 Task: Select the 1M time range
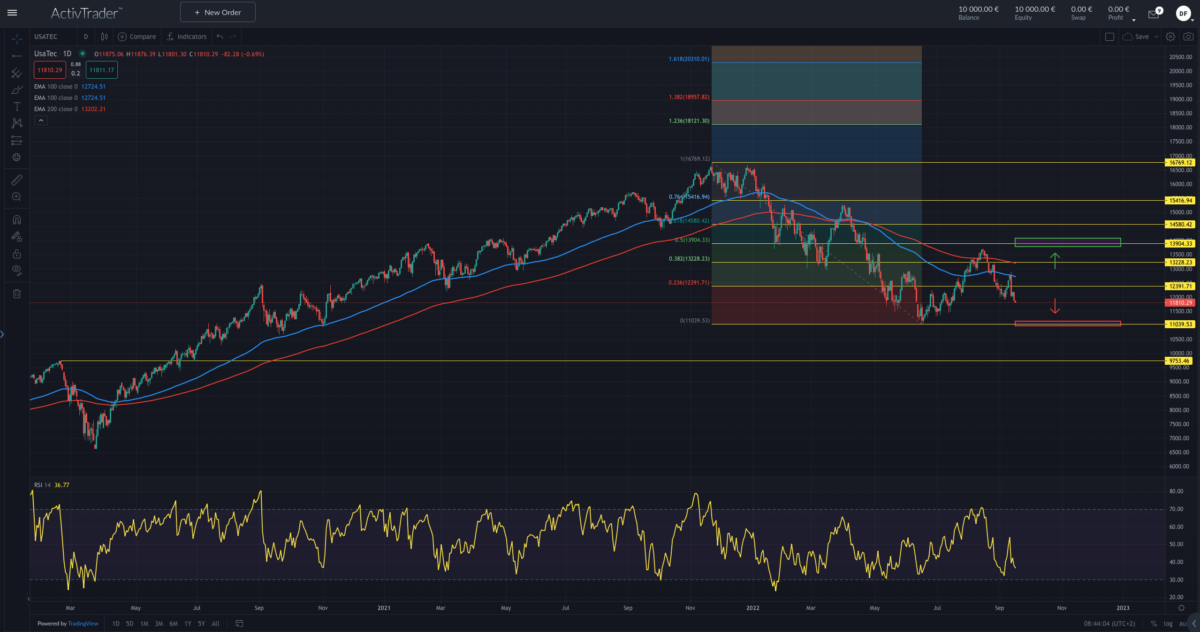(x=144, y=623)
